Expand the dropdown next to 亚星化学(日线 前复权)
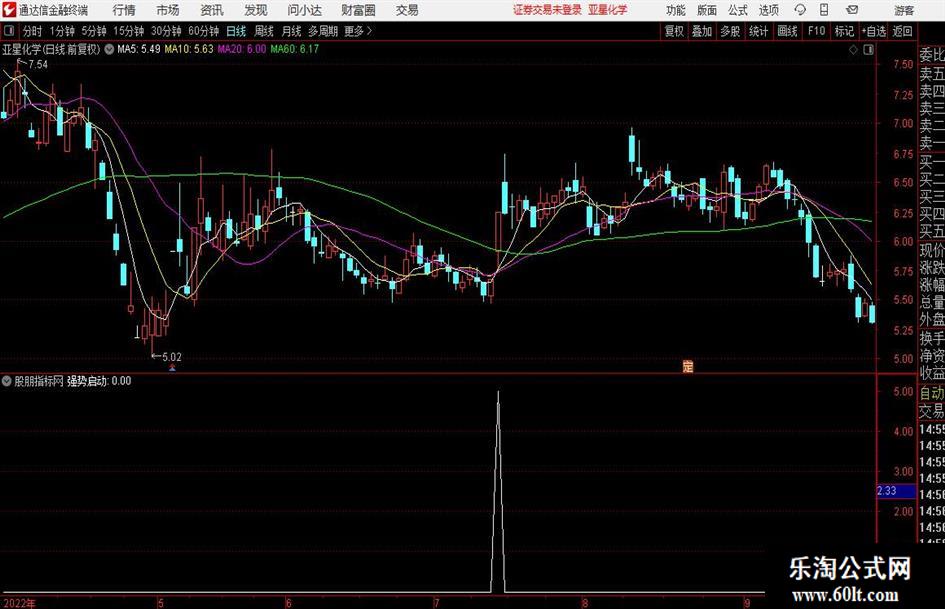Screen dimensions: 945x609 pos(109,49)
